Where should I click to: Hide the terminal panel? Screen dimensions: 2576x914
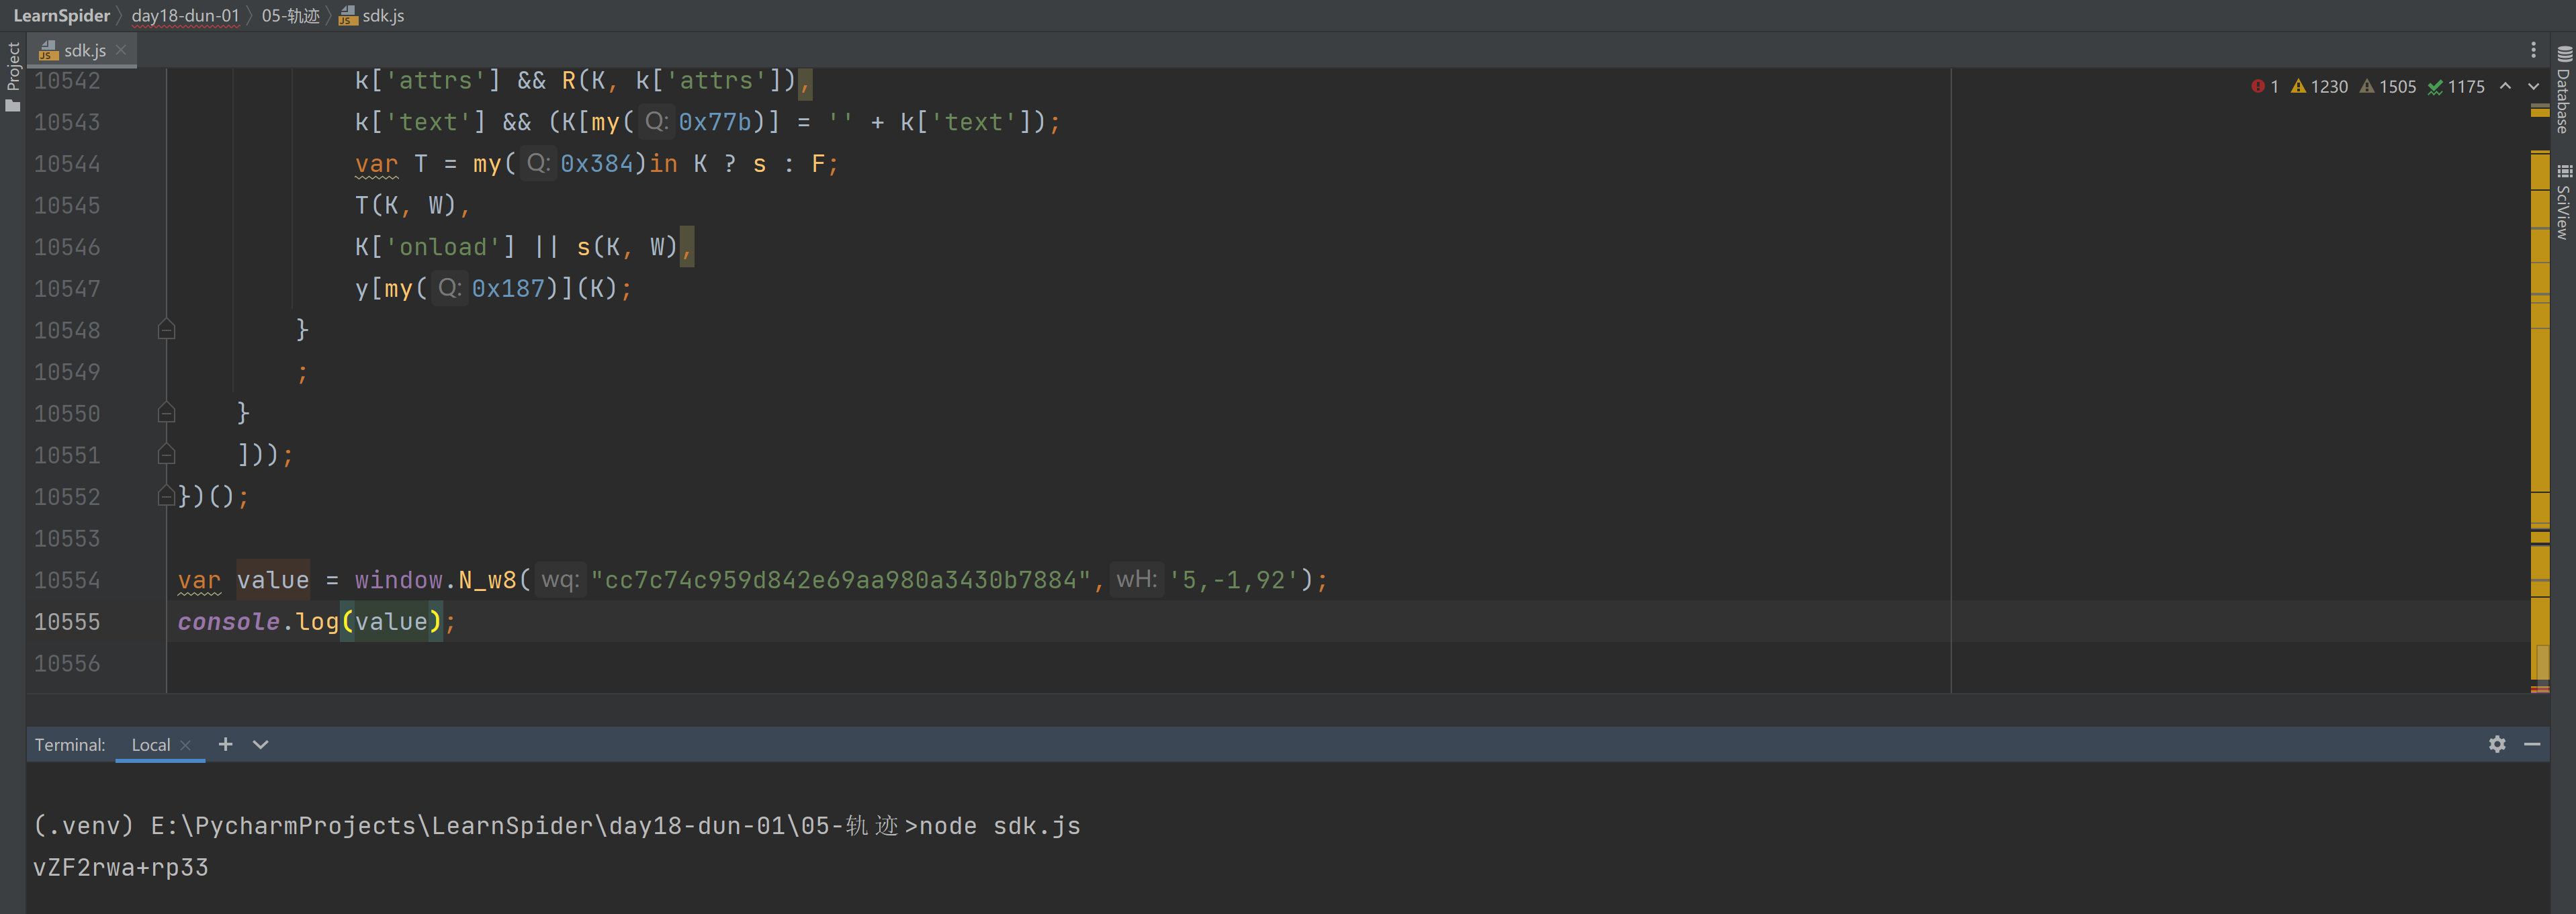tap(2532, 744)
